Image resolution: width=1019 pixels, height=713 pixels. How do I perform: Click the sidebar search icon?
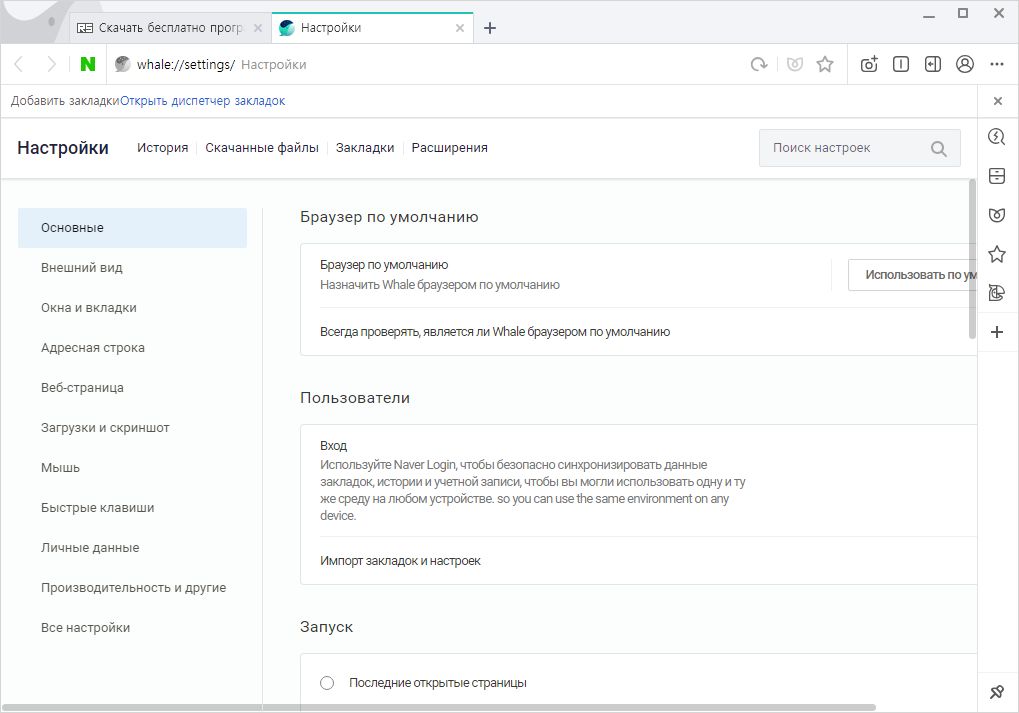(997, 137)
